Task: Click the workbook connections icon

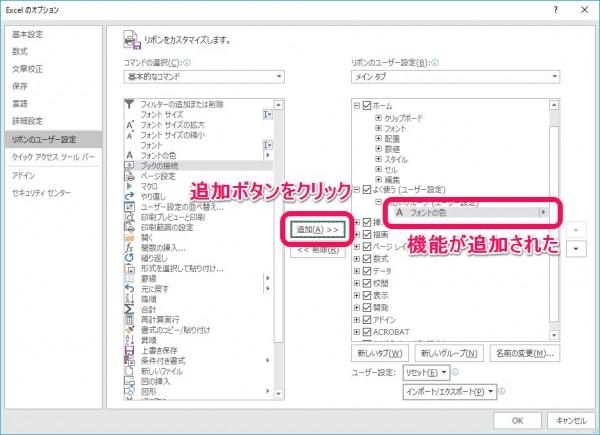Action: pos(129,166)
